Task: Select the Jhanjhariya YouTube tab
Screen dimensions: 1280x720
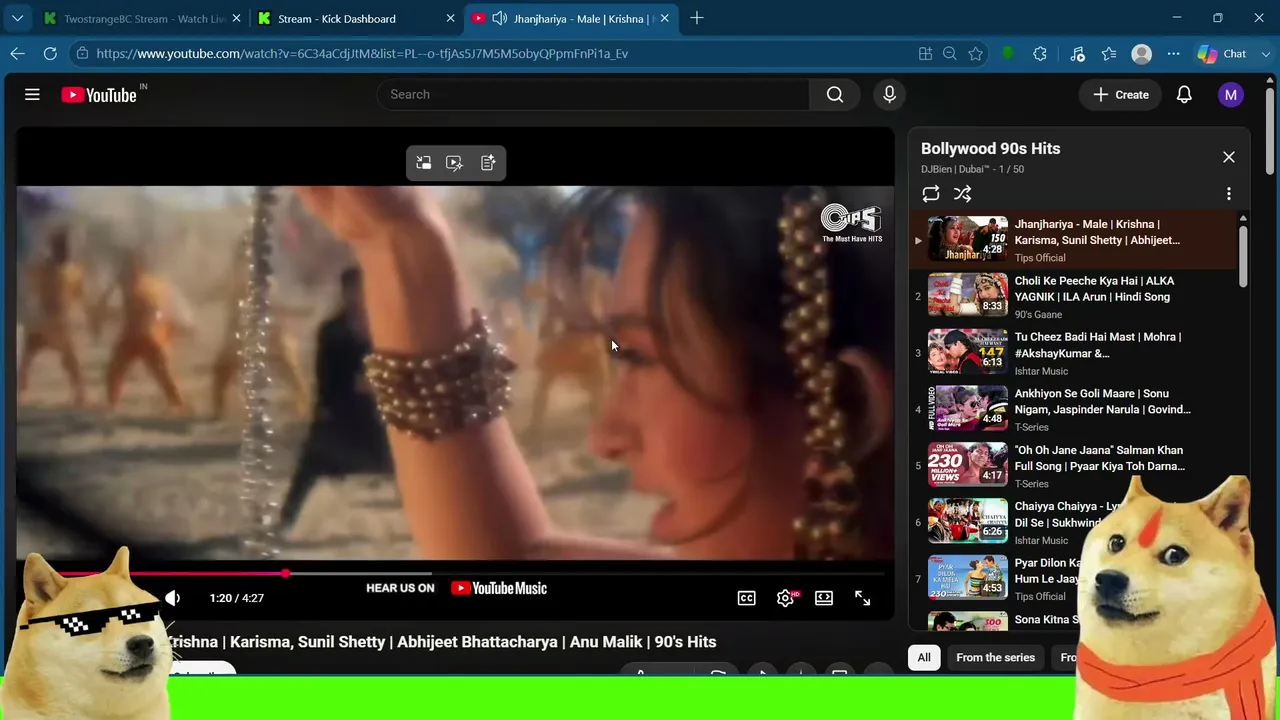Action: 571,18
